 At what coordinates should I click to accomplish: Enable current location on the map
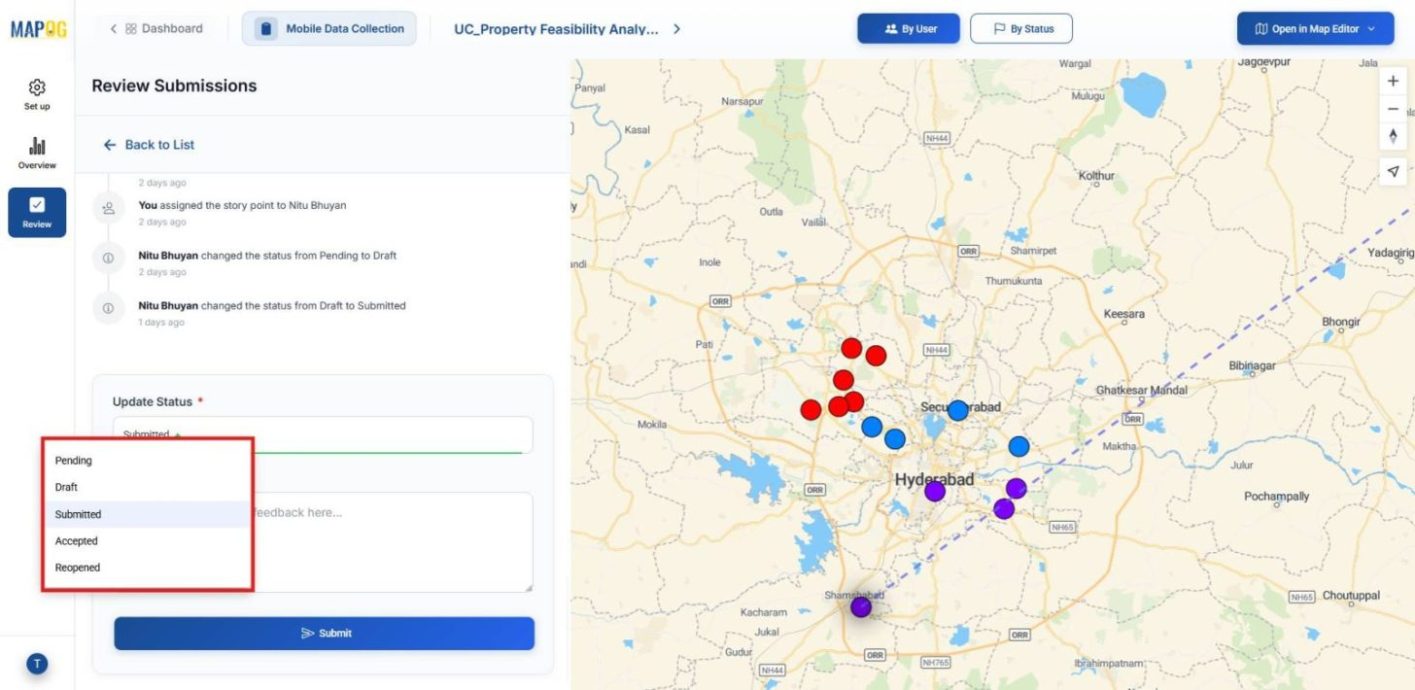click(x=1392, y=171)
